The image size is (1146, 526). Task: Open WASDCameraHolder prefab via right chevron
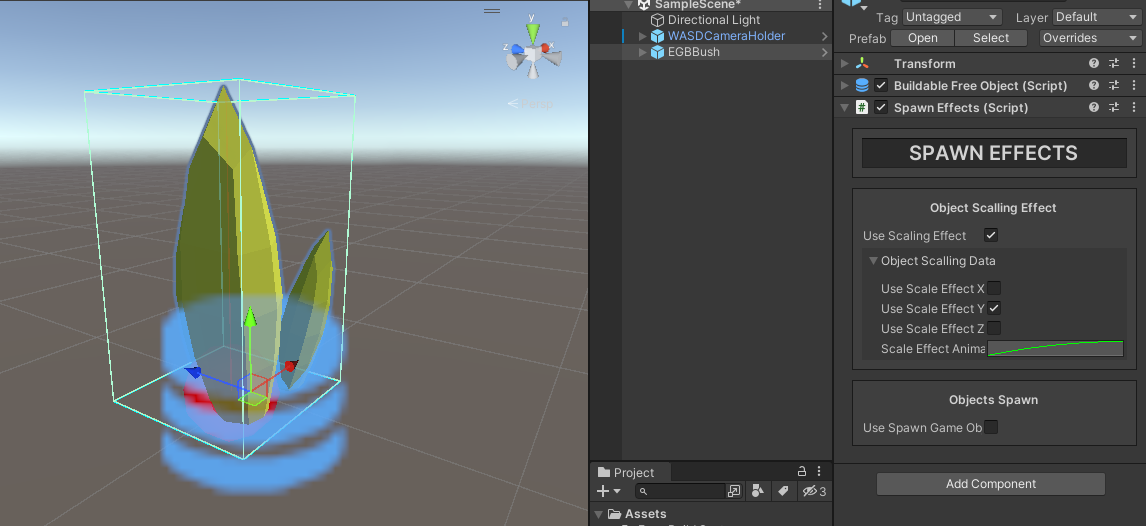824,36
